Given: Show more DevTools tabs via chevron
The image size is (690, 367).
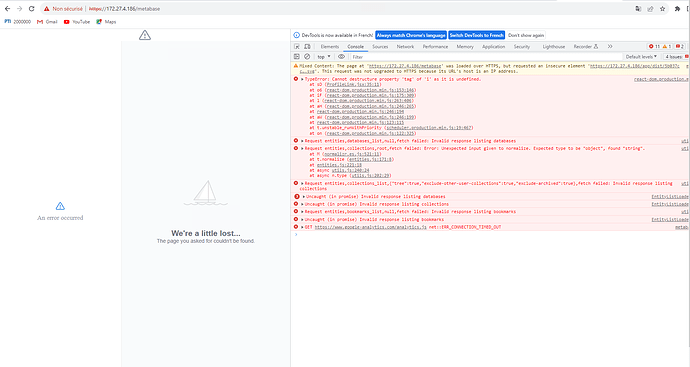Looking at the screenshot, I should pyautogui.click(x=610, y=47).
